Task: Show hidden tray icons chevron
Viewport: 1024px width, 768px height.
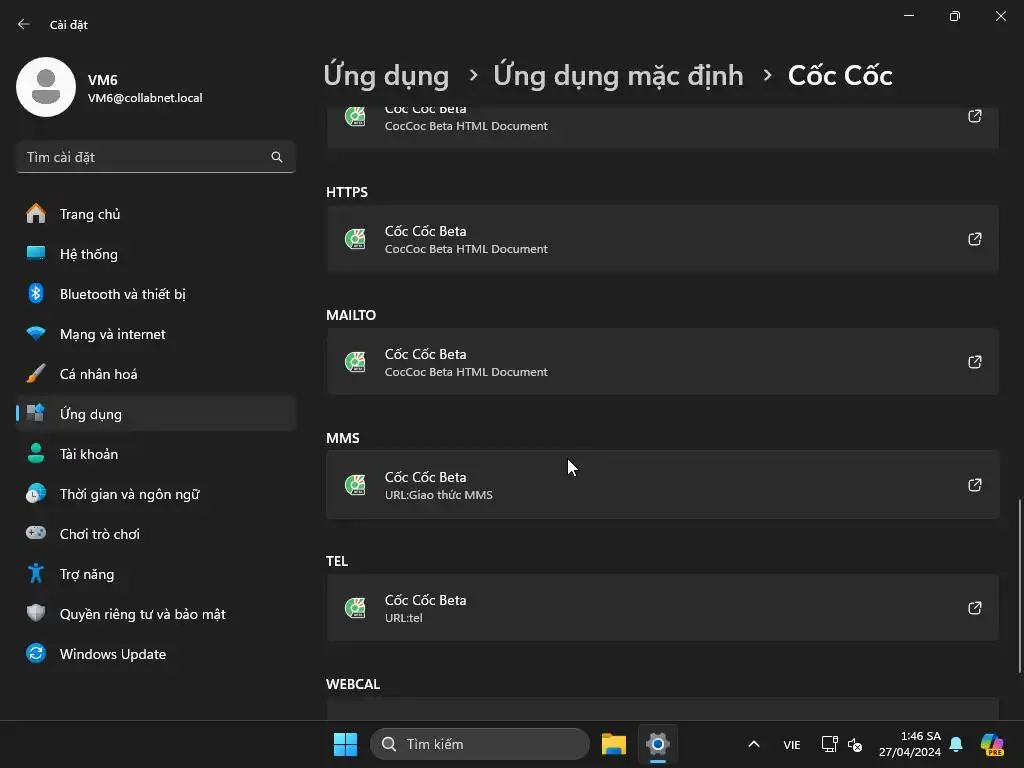Action: coord(754,744)
